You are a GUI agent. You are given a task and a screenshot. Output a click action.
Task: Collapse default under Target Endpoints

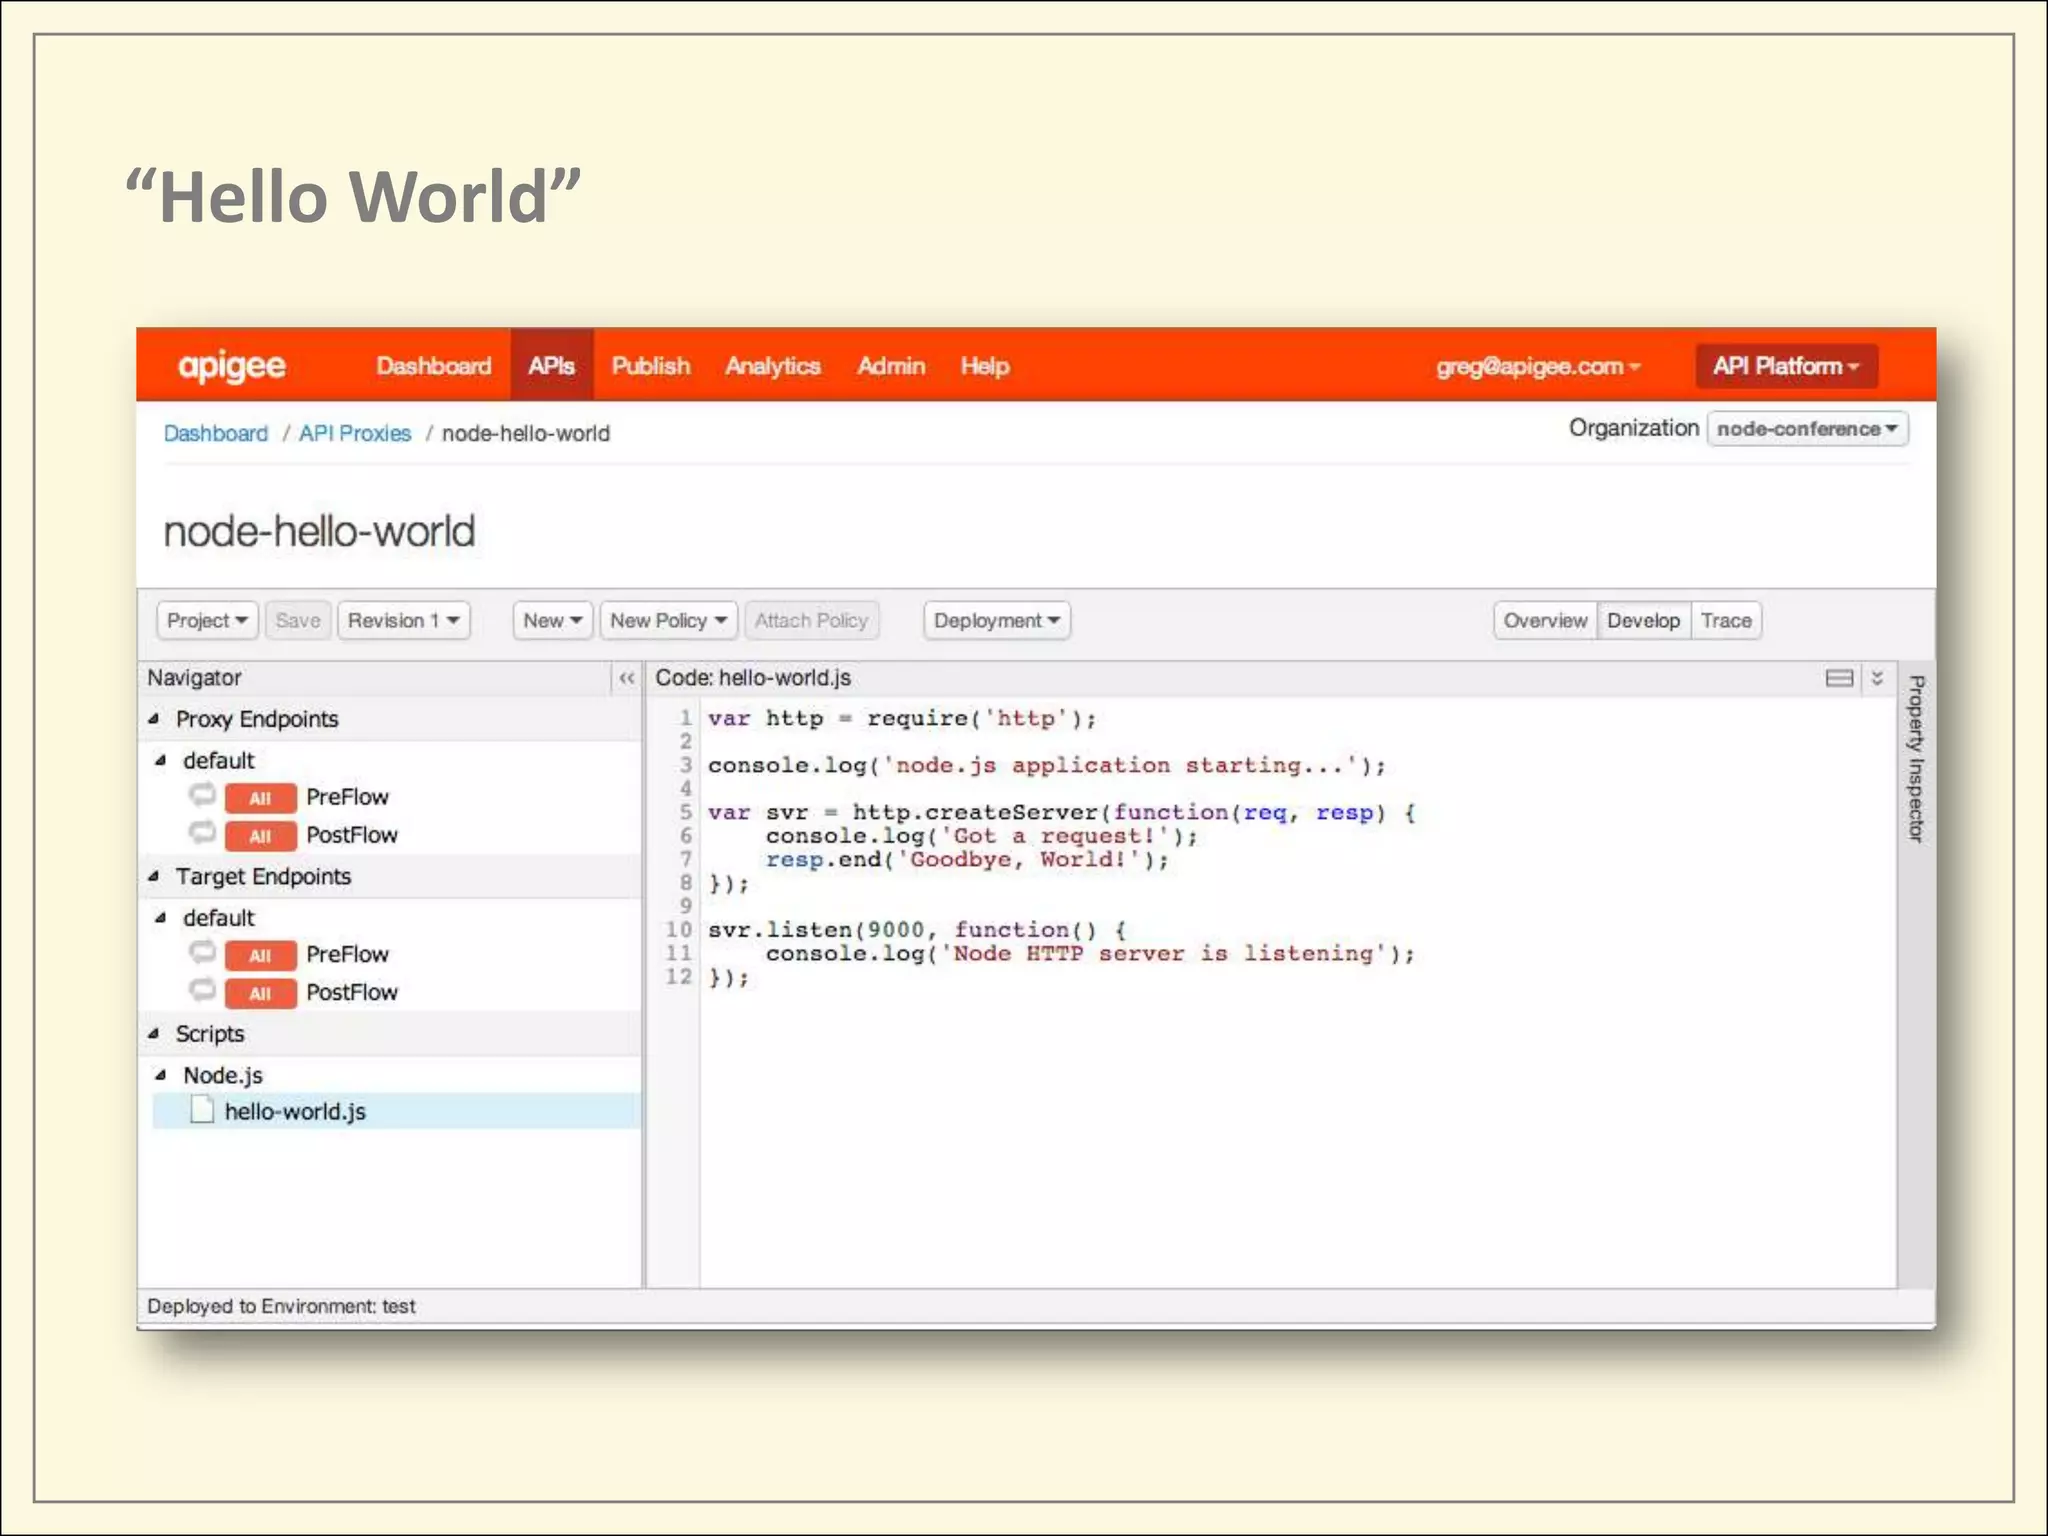point(161,918)
